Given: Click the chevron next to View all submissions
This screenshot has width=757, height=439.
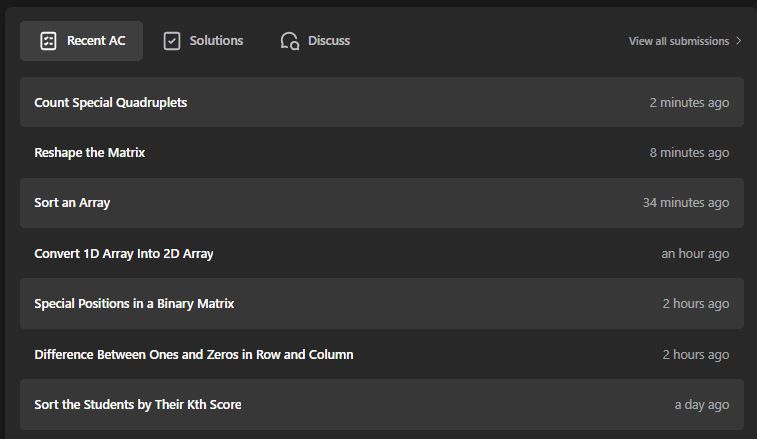Looking at the screenshot, I should click(x=739, y=41).
